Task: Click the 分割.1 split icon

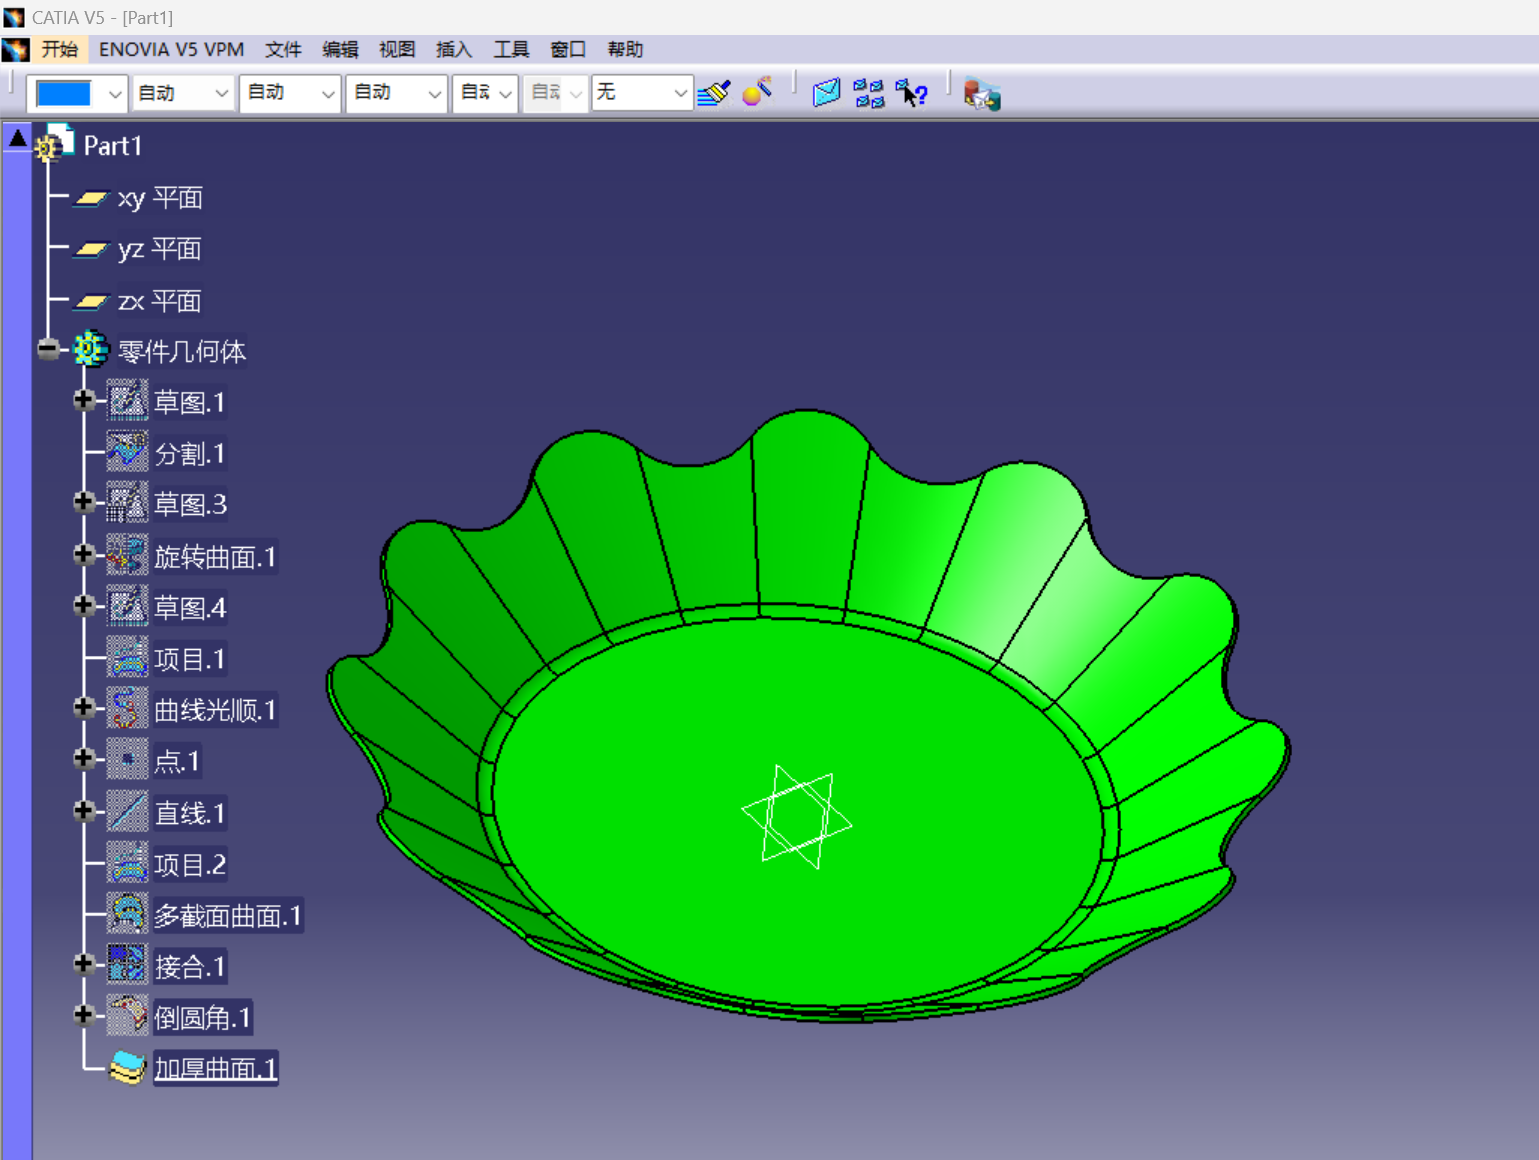Action: [127, 452]
